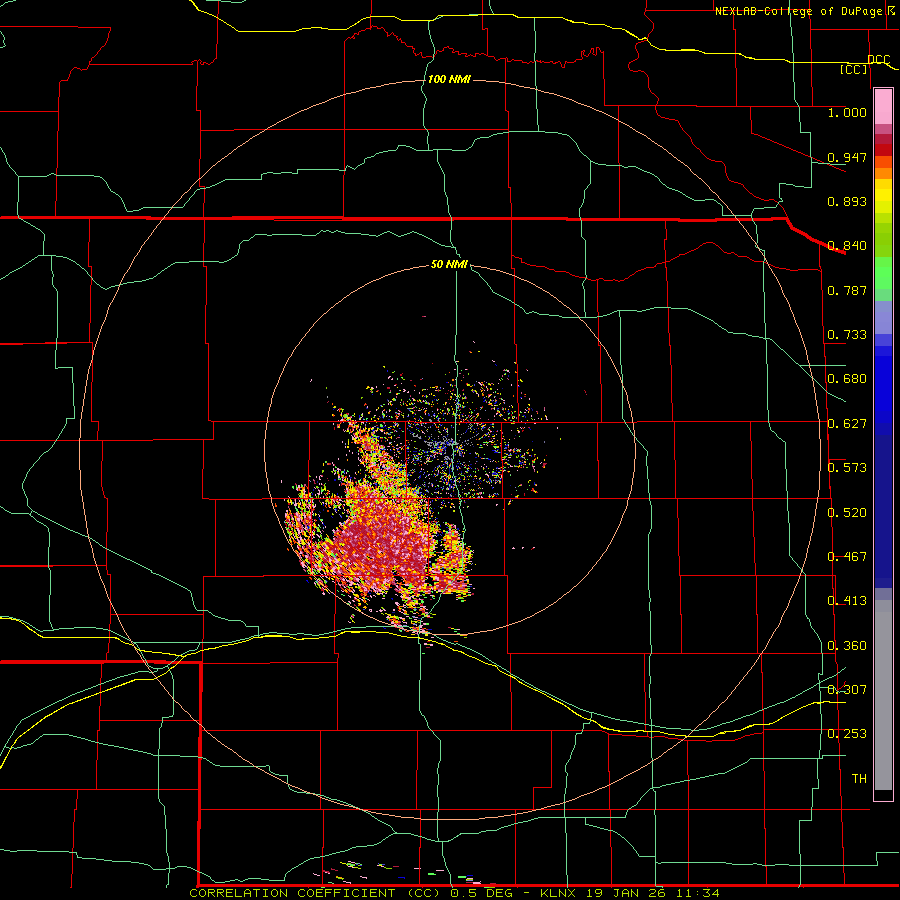Select the 0.307 color scale value
This screenshot has width=900, height=900.
847,689
